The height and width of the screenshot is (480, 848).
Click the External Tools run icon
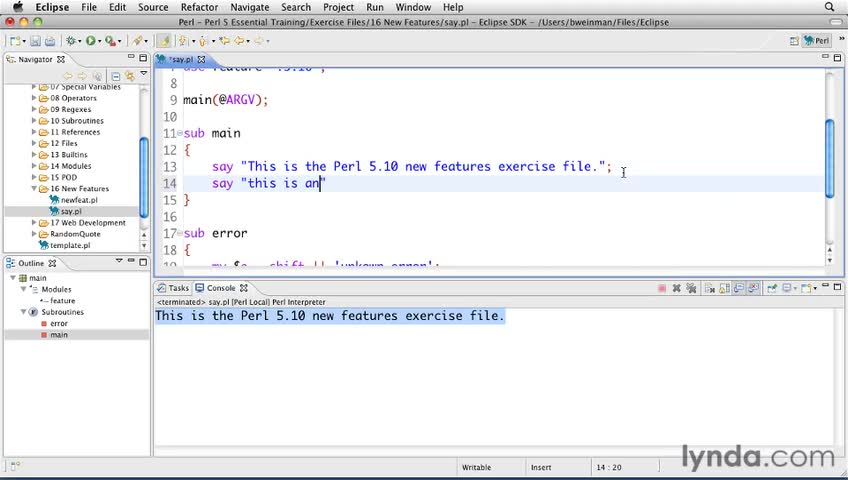[110, 41]
